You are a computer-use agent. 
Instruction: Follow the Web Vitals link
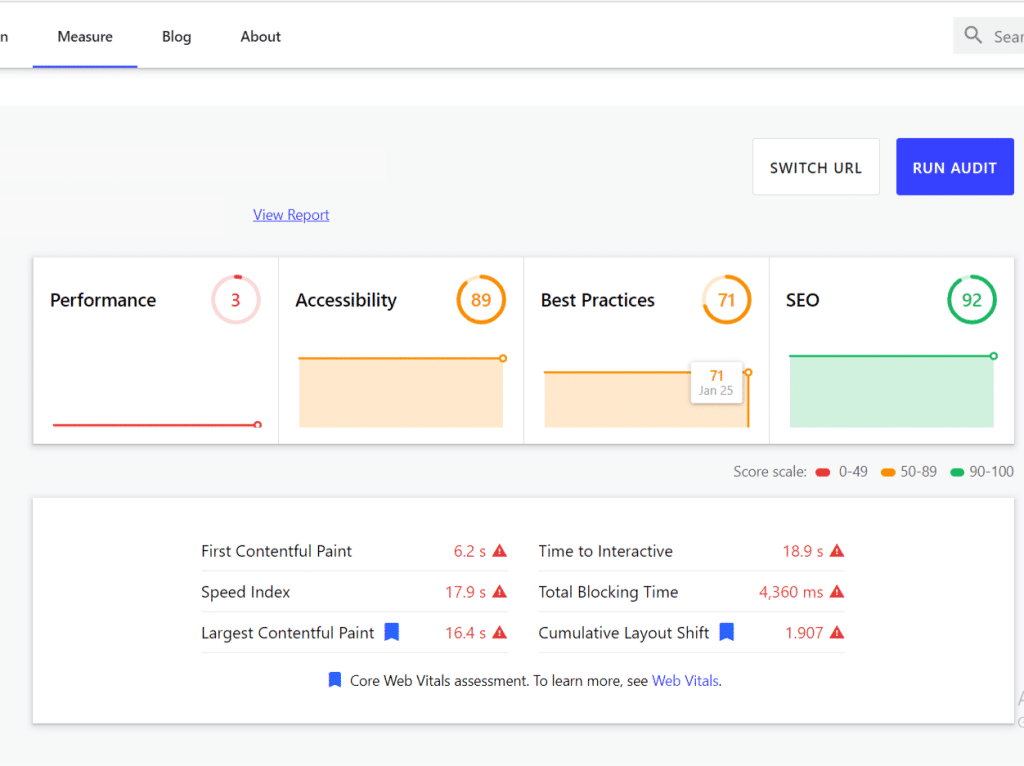tap(685, 681)
